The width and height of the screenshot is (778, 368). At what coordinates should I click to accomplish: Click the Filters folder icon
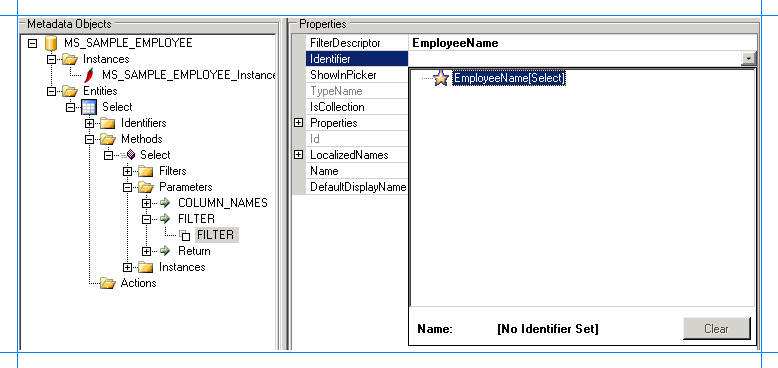pos(145,172)
